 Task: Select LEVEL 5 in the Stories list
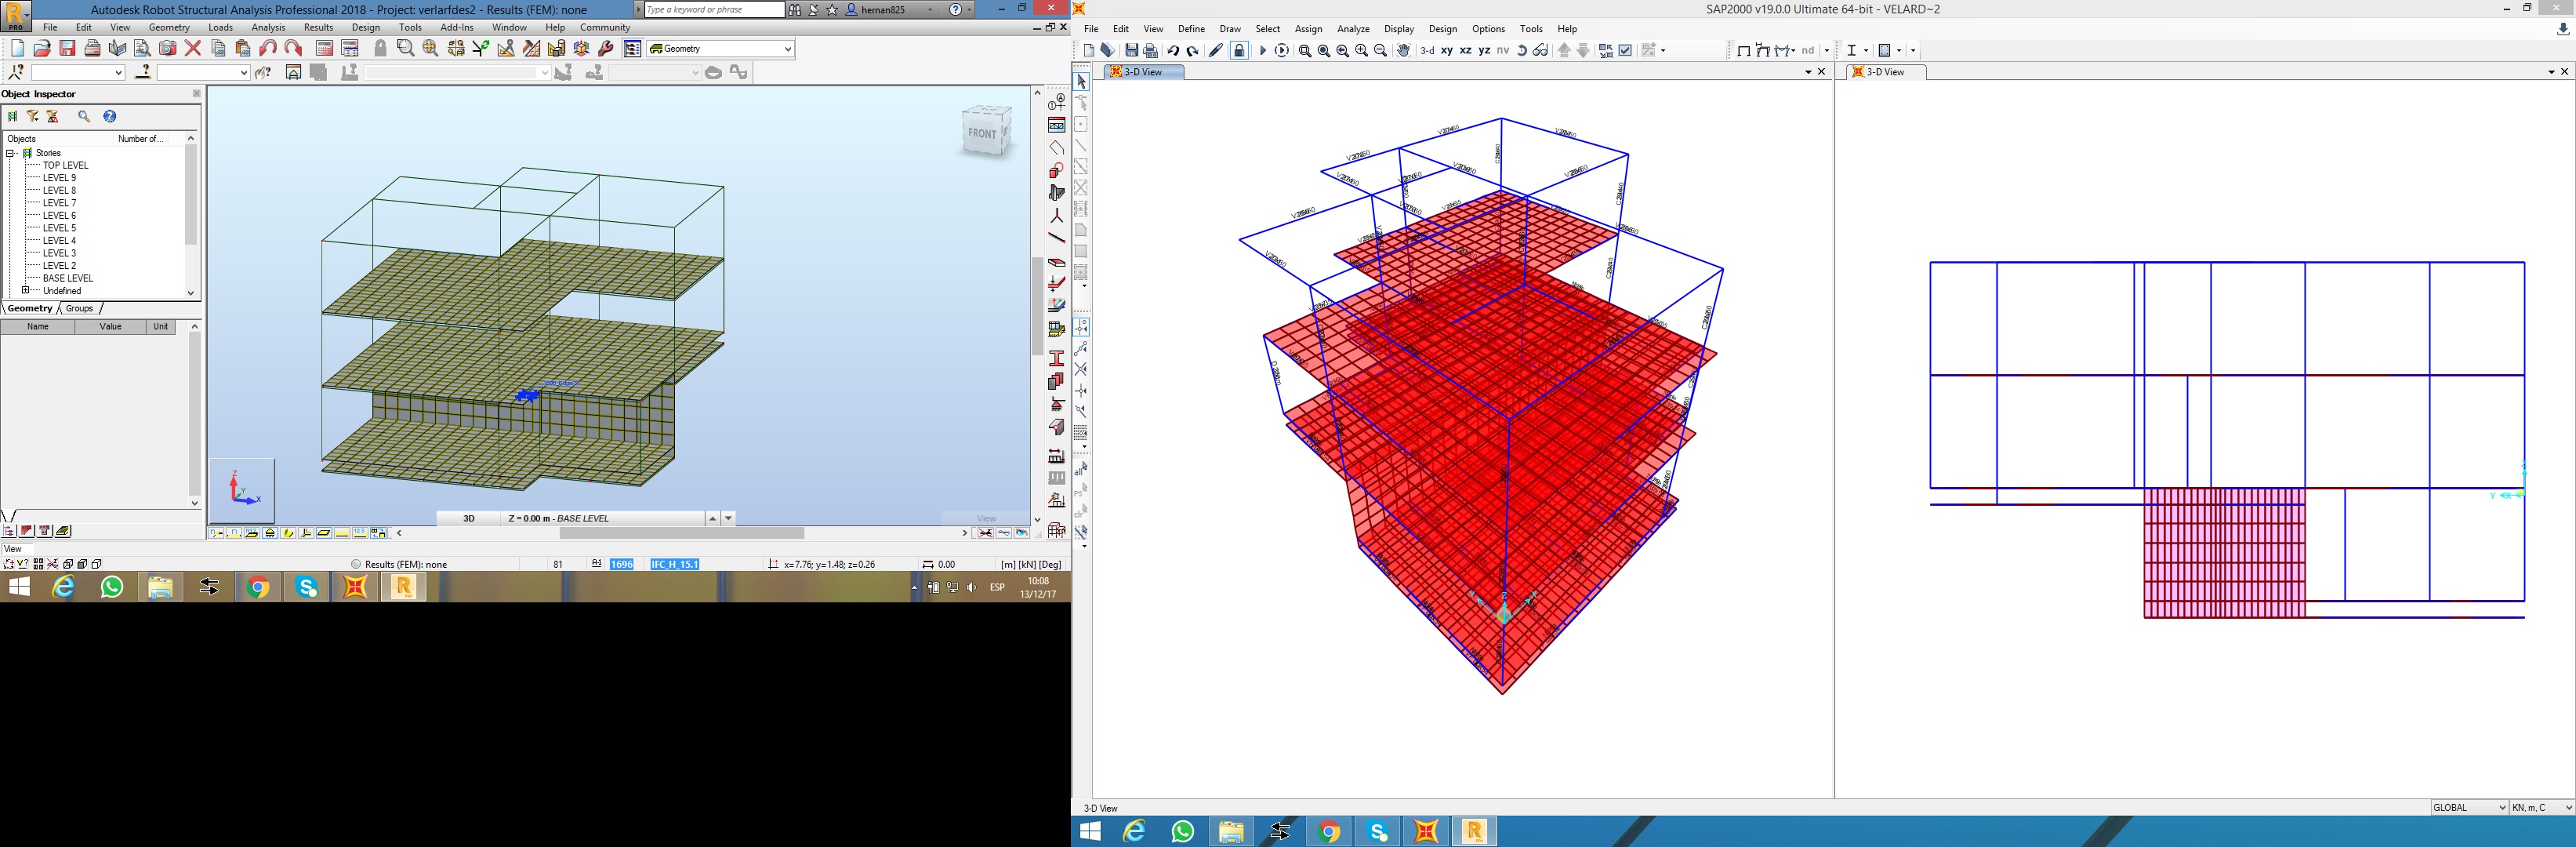(x=59, y=228)
